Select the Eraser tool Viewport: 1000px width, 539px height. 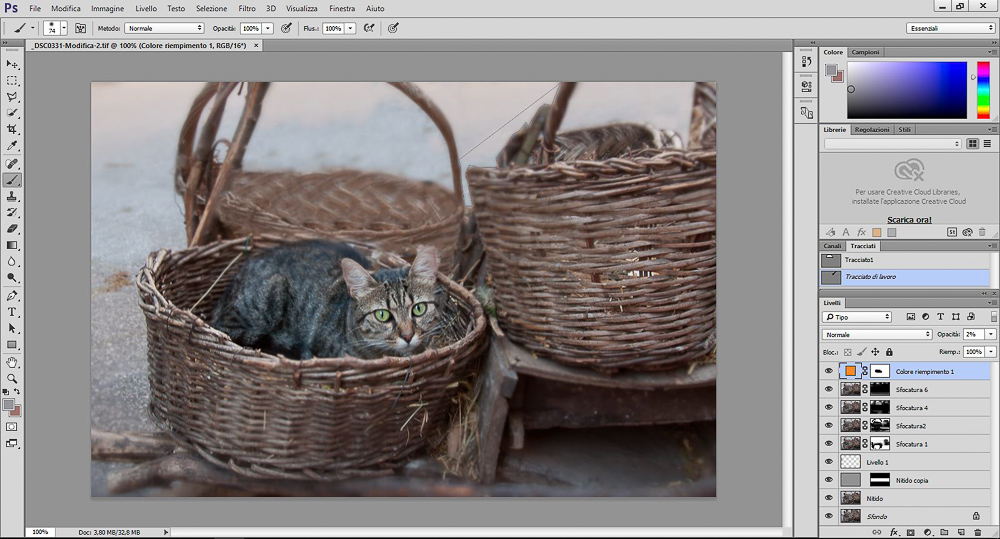point(12,229)
